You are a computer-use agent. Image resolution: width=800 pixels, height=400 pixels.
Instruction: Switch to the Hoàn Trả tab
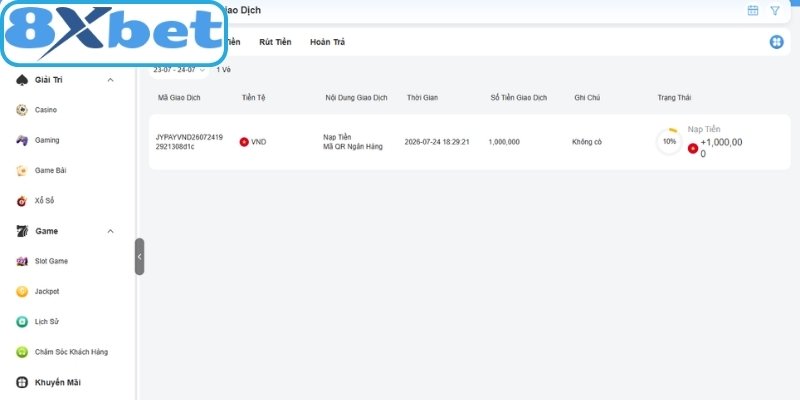click(328, 42)
